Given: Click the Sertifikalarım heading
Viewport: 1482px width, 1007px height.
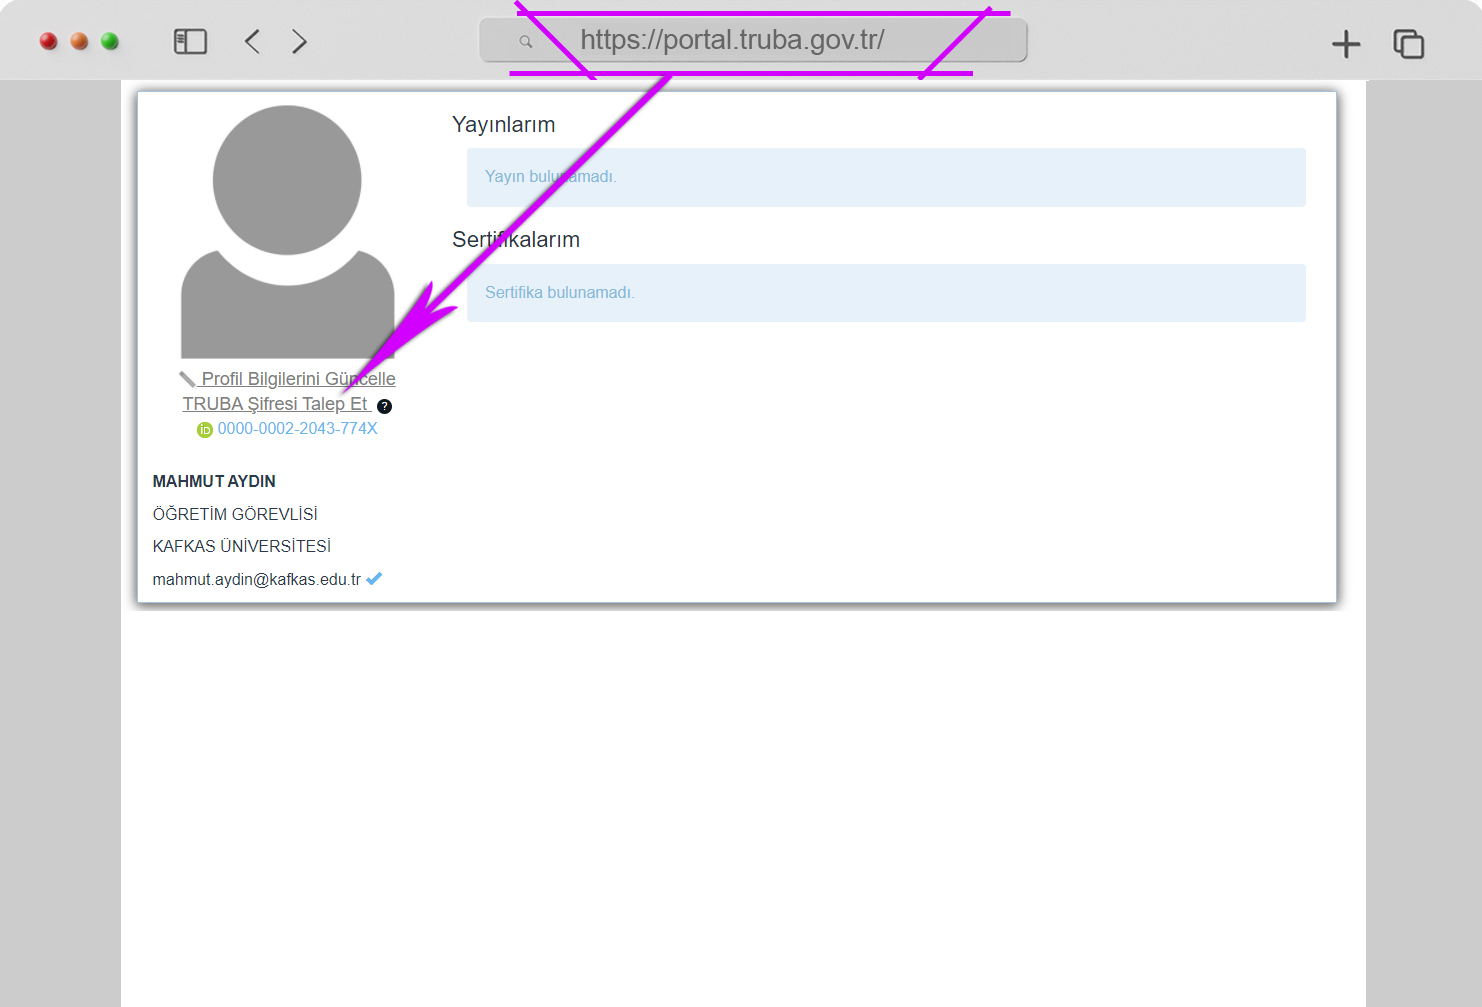Looking at the screenshot, I should coord(516,239).
